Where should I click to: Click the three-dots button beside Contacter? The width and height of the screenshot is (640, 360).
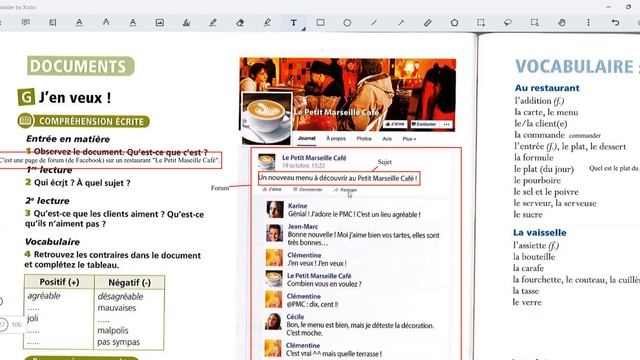tap(447, 124)
